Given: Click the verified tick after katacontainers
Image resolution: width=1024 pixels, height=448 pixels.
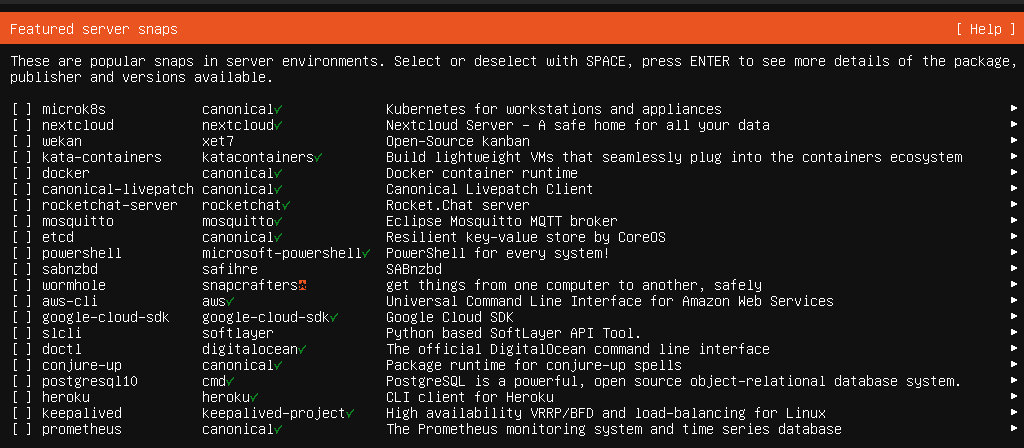Looking at the screenshot, I should (318, 157).
